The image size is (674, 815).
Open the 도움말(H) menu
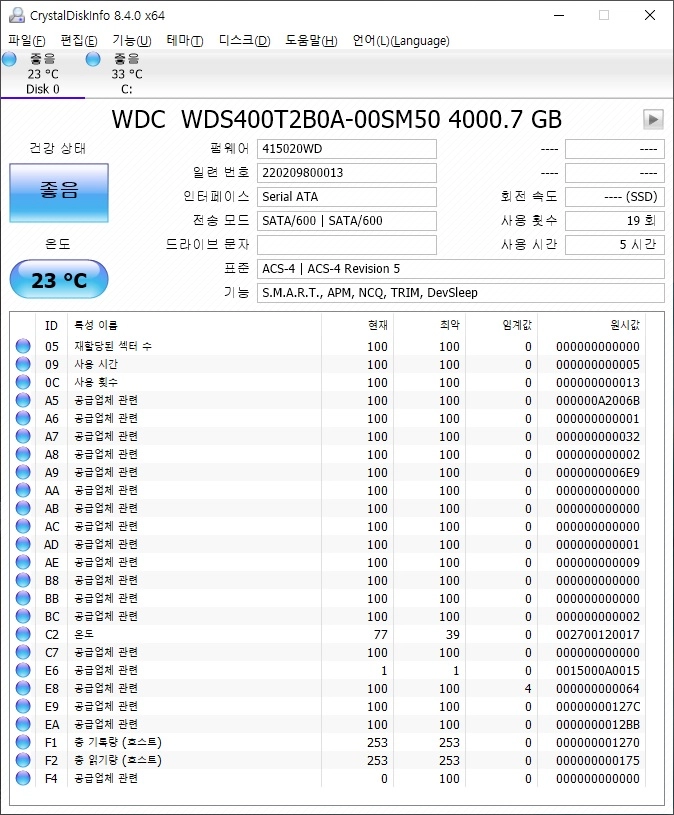tap(311, 41)
